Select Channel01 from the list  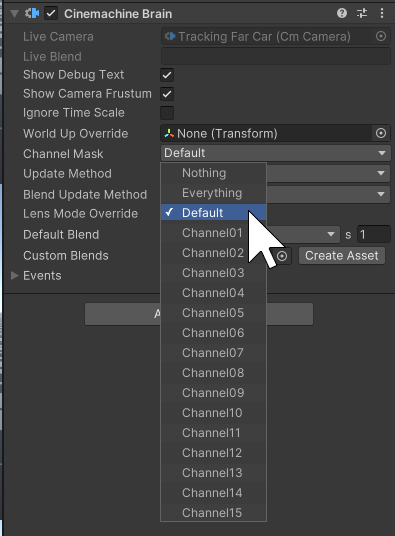pyautogui.click(x=214, y=233)
